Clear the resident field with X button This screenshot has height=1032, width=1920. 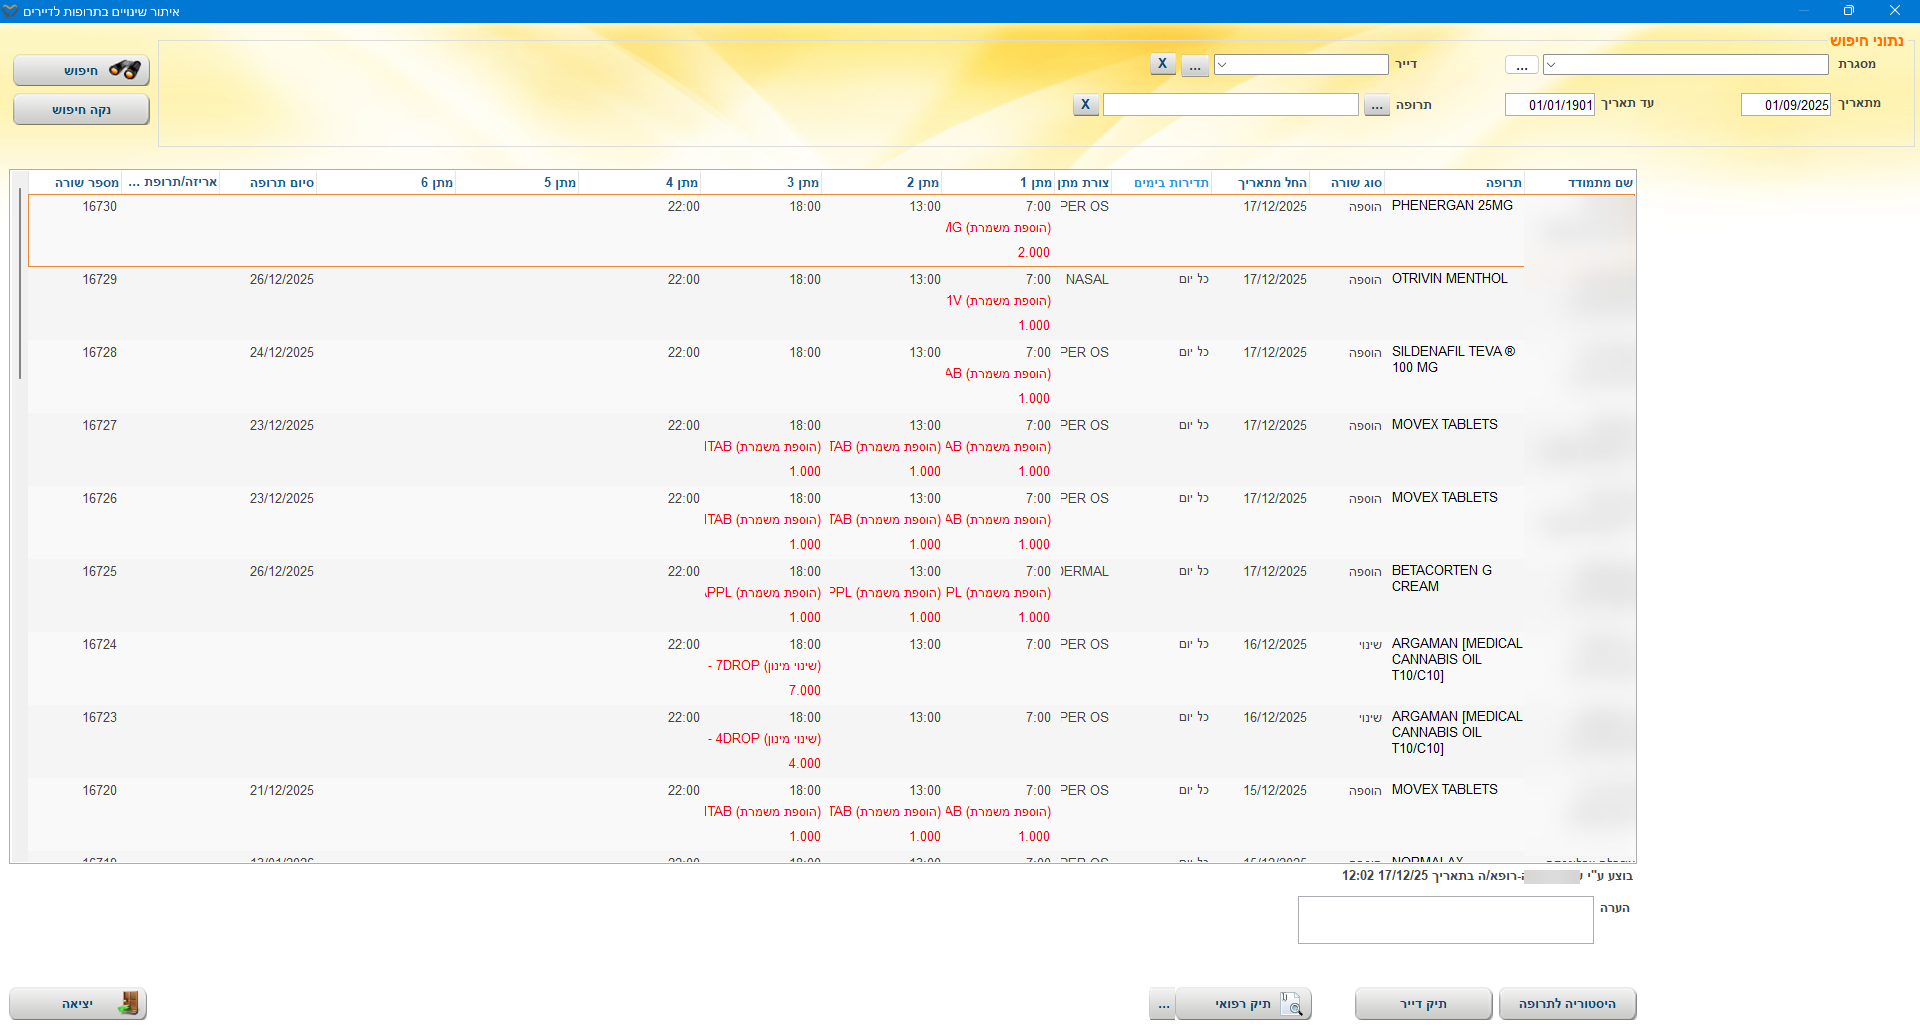point(1162,64)
